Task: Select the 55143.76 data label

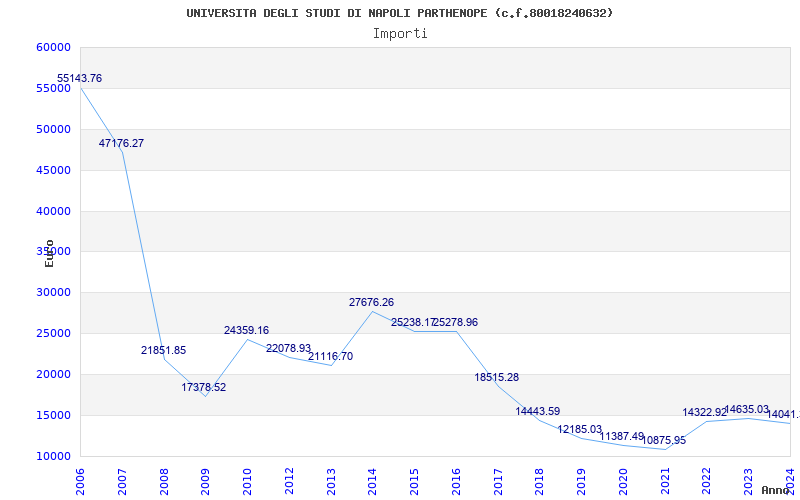Action: point(79,79)
